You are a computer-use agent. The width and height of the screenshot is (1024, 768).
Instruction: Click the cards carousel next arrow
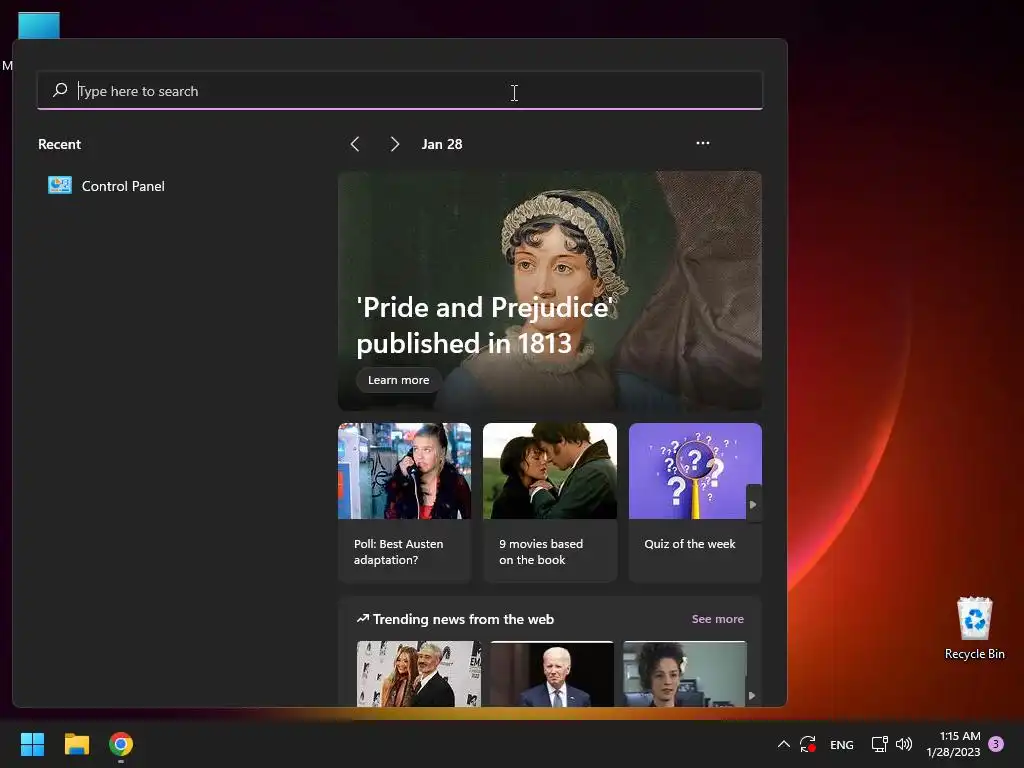coord(753,504)
